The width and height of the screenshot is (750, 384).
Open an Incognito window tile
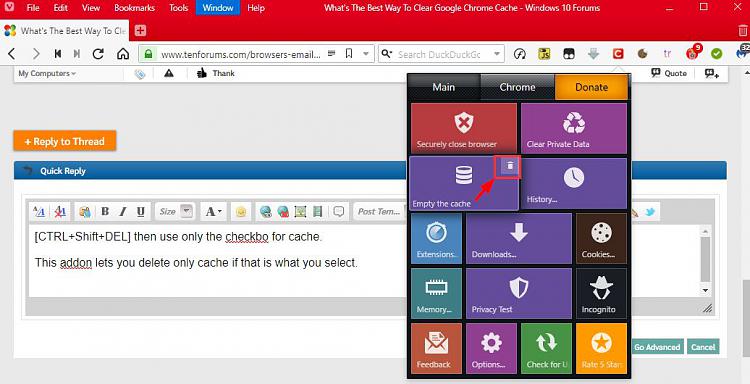[601, 293]
